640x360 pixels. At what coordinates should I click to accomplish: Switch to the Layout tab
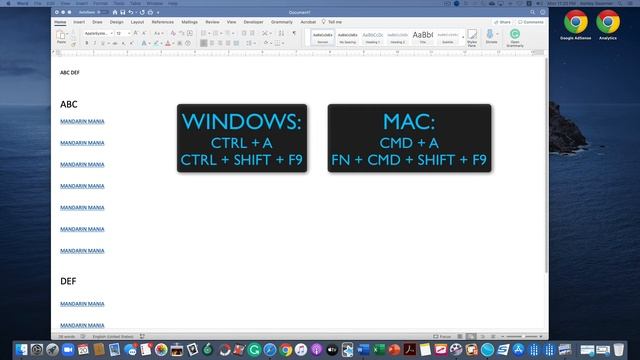click(x=137, y=22)
